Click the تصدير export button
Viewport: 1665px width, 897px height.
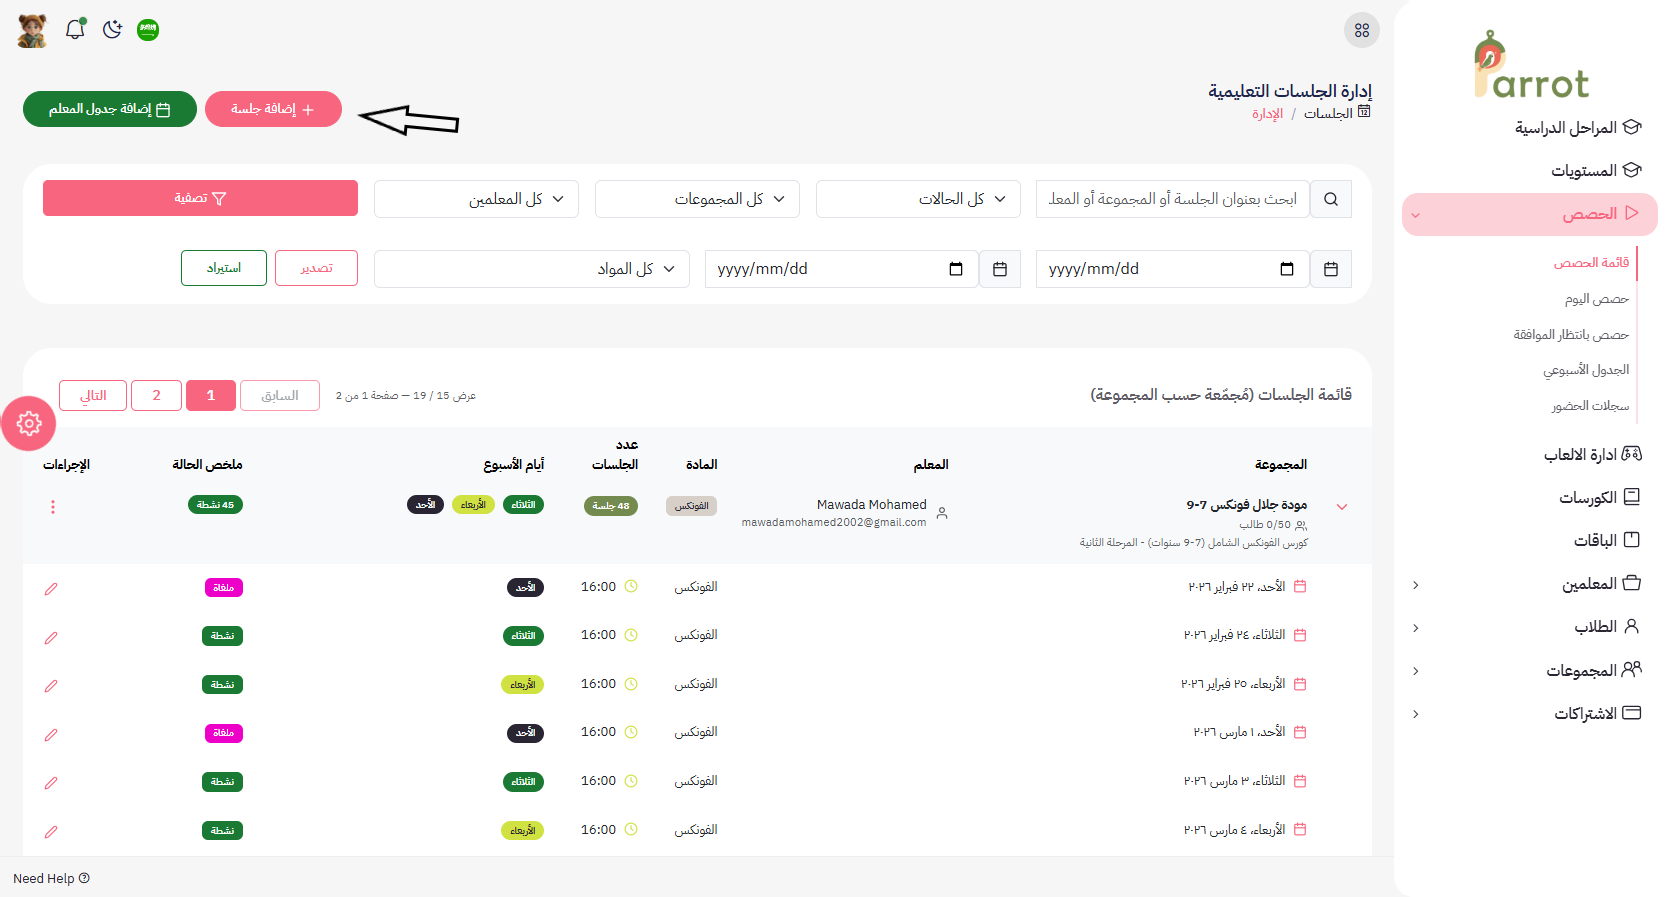[316, 268]
